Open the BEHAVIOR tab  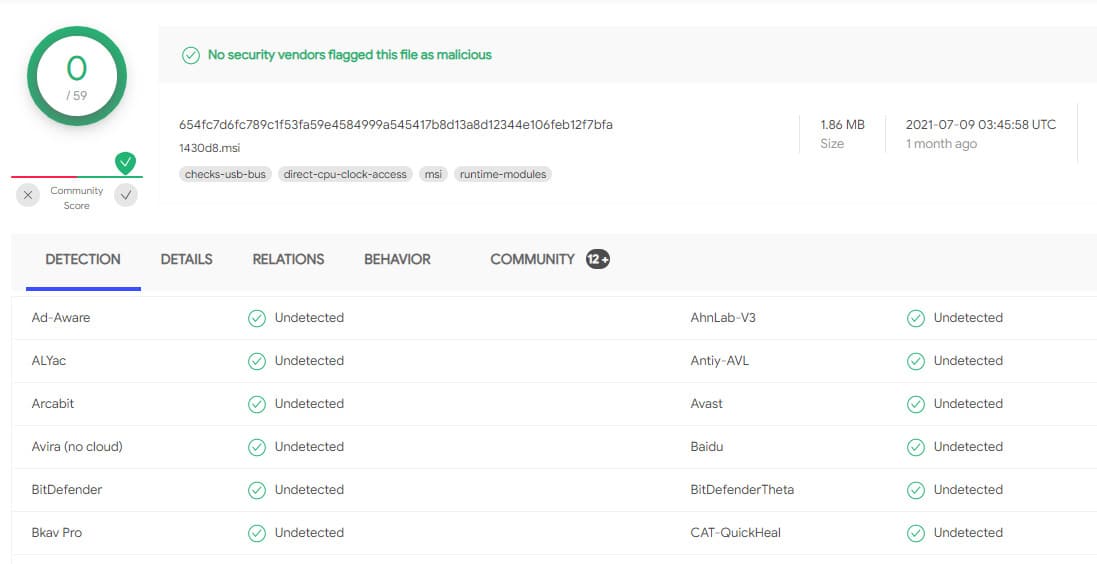(397, 260)
